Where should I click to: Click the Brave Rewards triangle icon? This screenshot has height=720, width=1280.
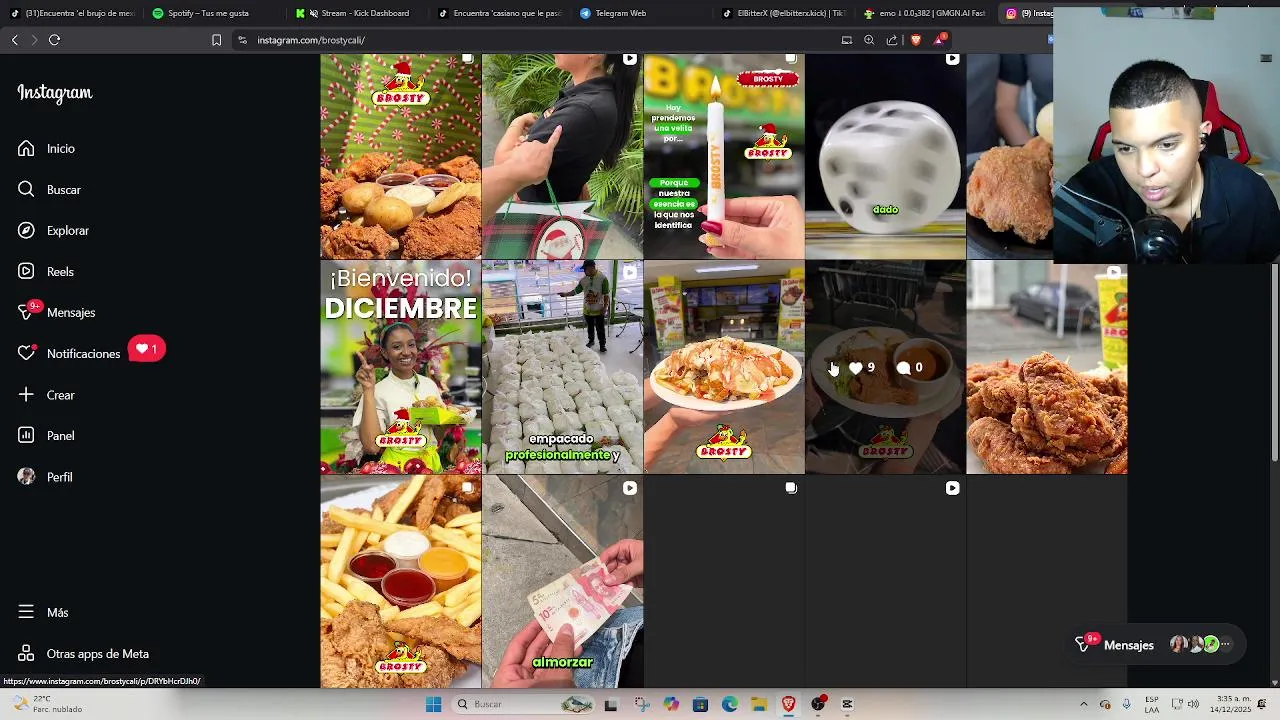pos(939,40)
